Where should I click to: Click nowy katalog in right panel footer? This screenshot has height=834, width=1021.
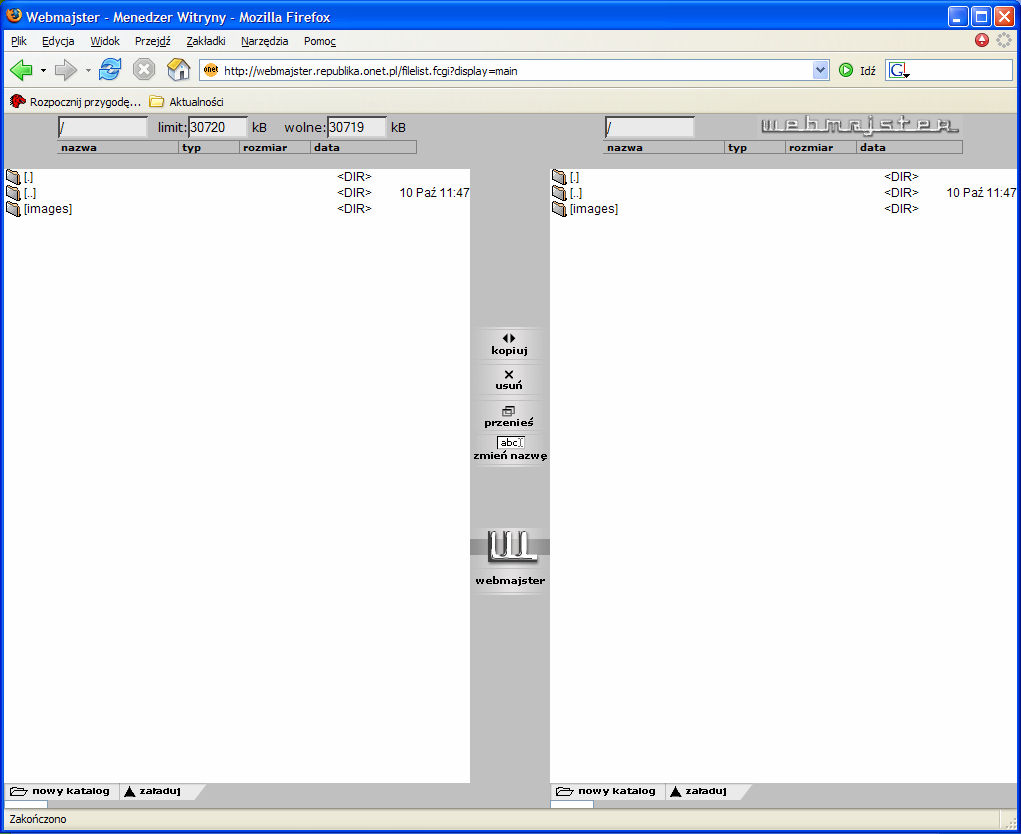point(606,792)
